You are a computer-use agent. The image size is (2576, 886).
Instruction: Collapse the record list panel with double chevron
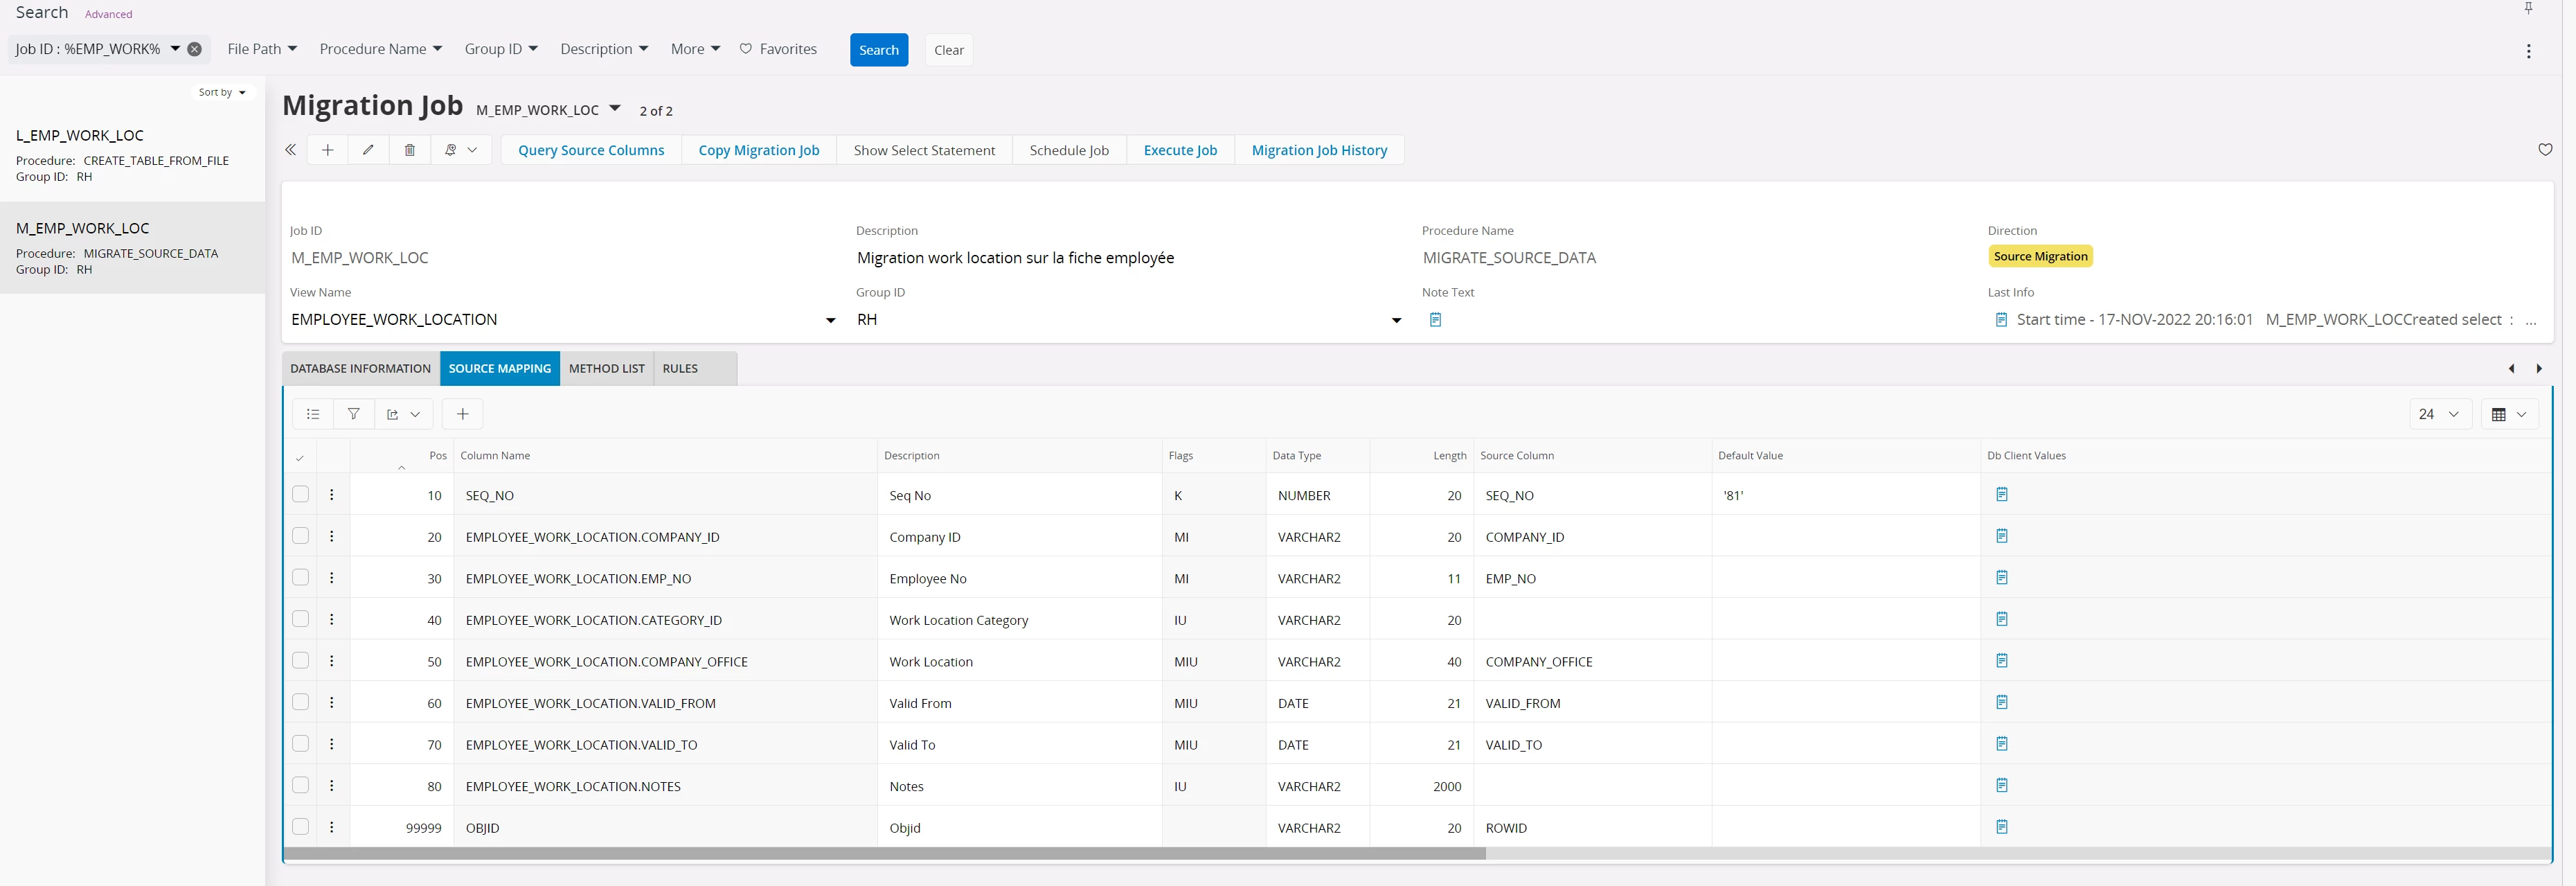pyautogui.click(x=290, y=150)
